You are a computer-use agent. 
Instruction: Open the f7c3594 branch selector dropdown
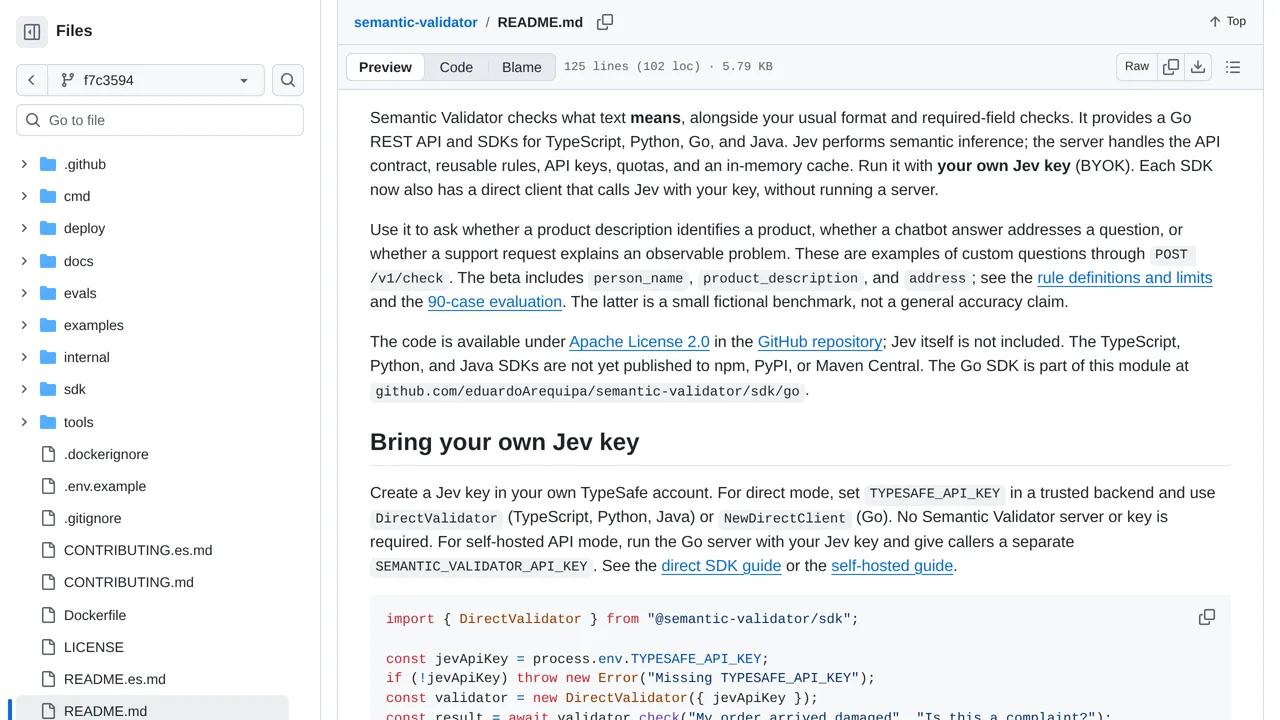click(x=156, y=80)
